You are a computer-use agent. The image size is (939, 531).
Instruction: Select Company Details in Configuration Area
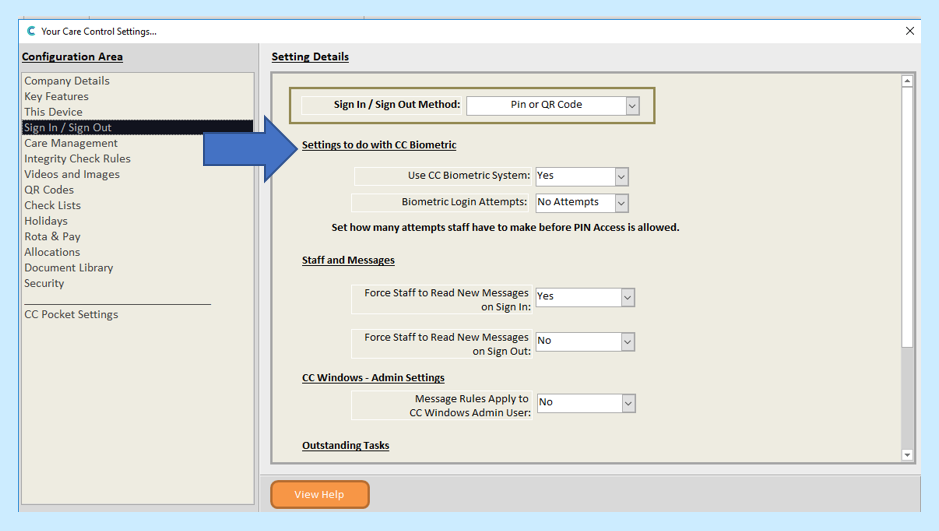click(x=67, y=81)
